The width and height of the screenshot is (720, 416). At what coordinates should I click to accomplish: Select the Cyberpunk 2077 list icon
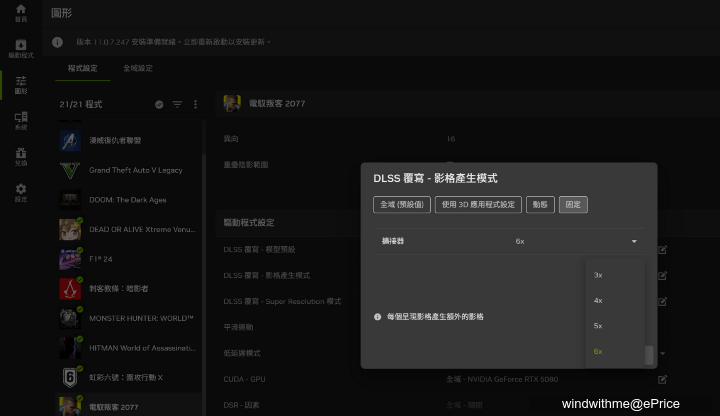click(70, 406)
